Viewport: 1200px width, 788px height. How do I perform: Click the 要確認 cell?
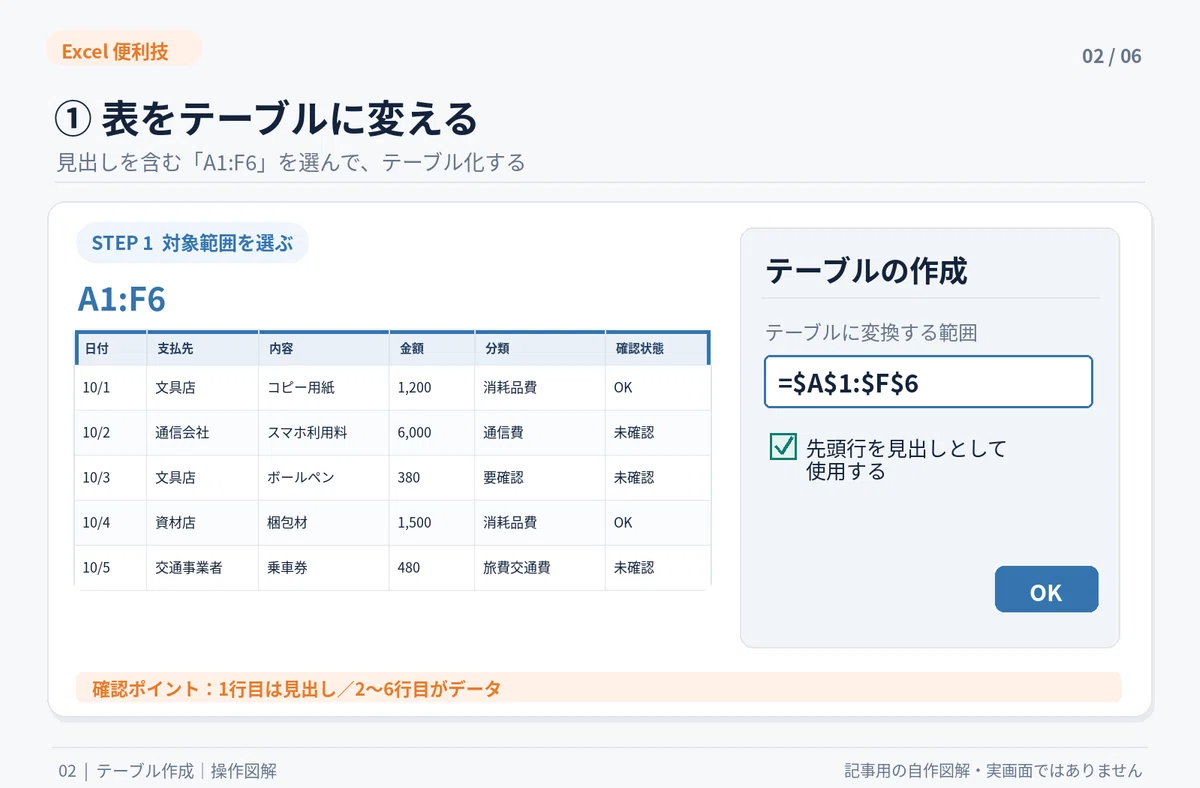point(540,478)
